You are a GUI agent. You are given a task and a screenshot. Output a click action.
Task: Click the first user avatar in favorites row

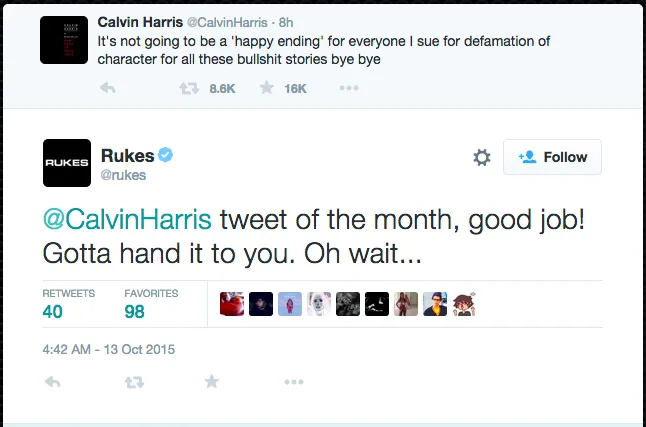pos(232,303)
